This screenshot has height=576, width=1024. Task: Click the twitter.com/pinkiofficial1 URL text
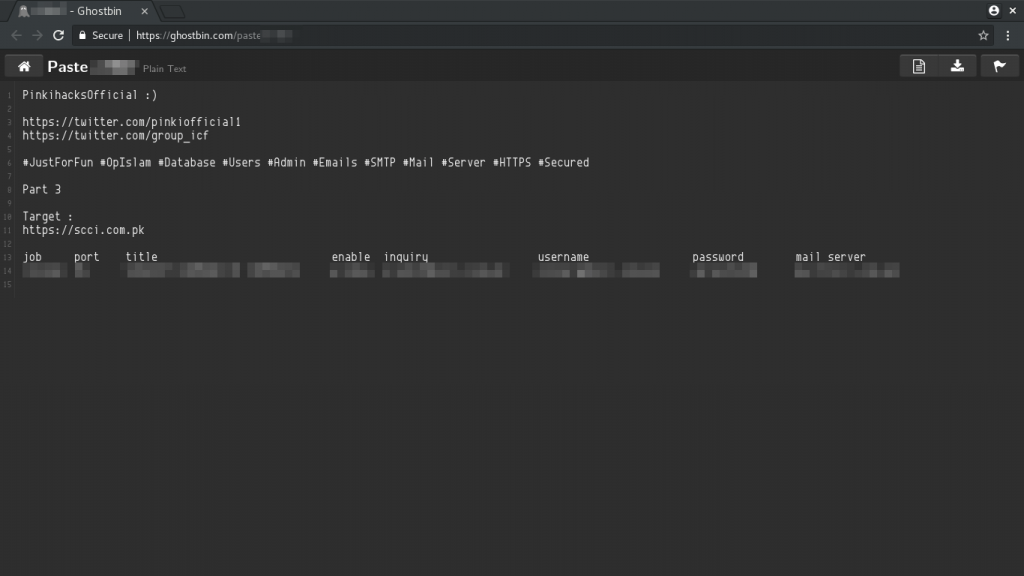point(131,122)
